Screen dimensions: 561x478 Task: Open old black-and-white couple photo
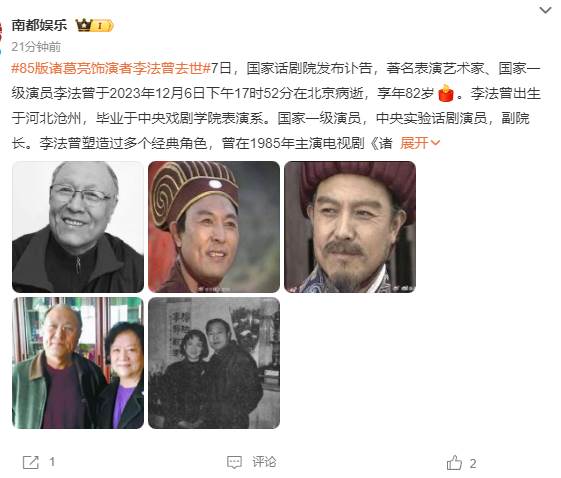coord(214,363)
